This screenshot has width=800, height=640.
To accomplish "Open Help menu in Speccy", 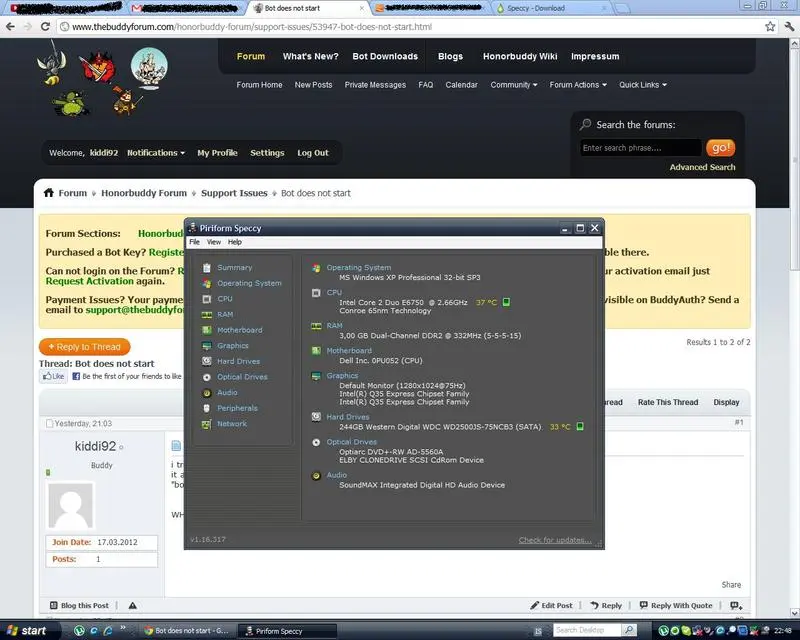I will pos(235,242).
